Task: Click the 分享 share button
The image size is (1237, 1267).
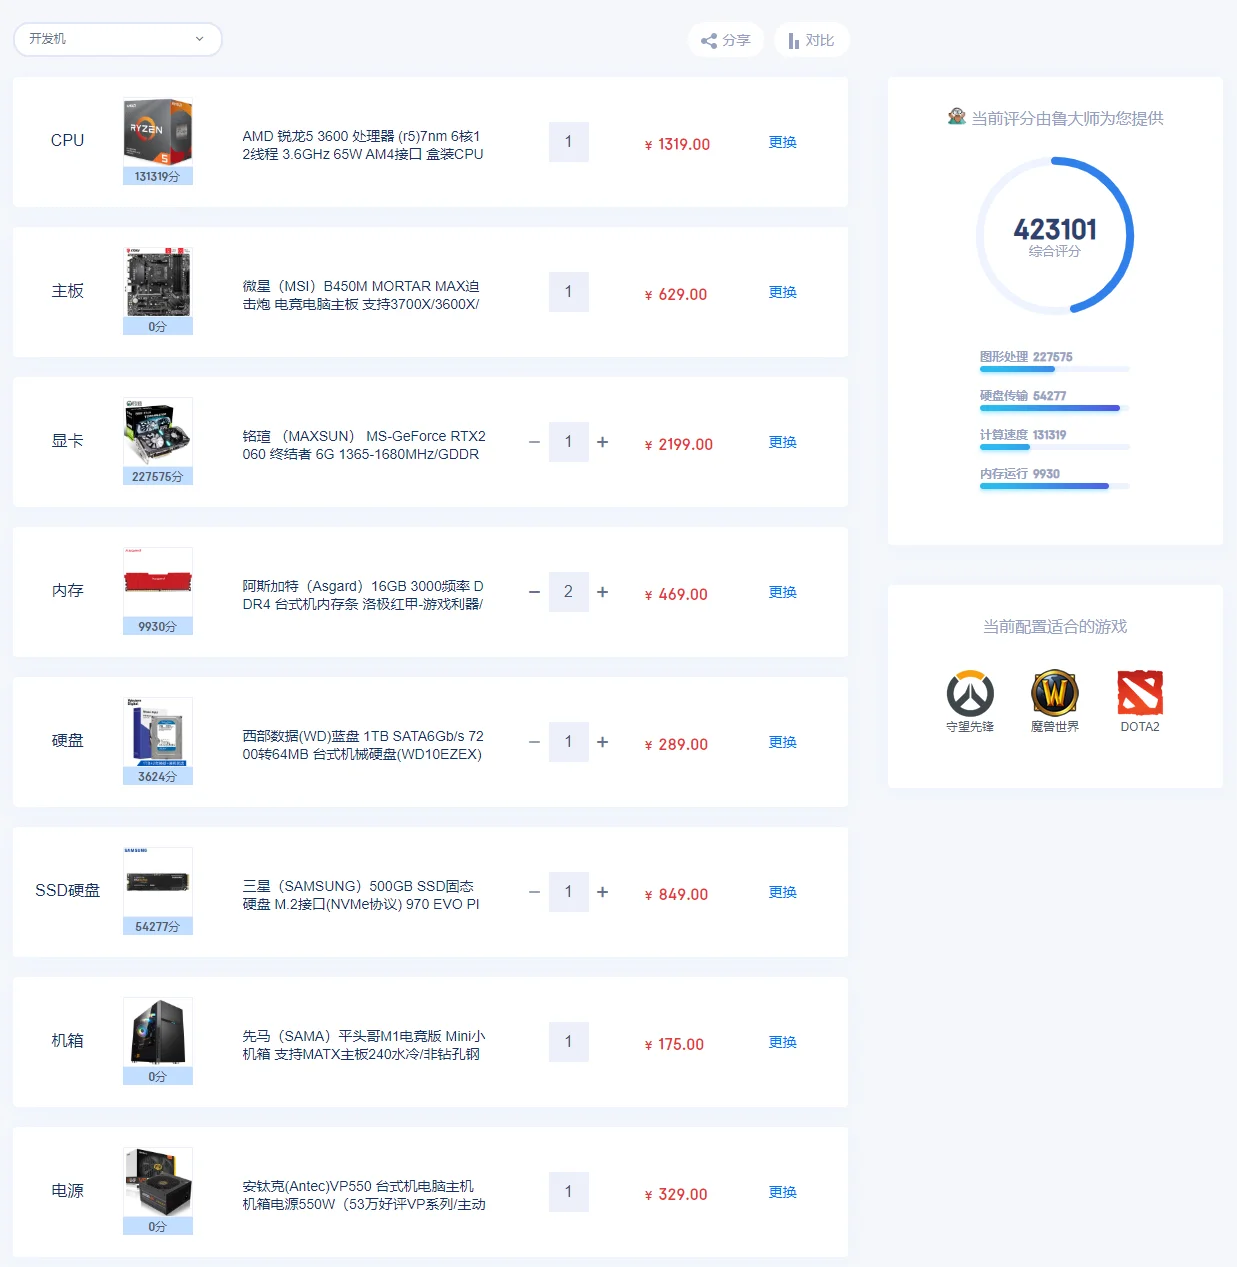Action: pos(726,40)
